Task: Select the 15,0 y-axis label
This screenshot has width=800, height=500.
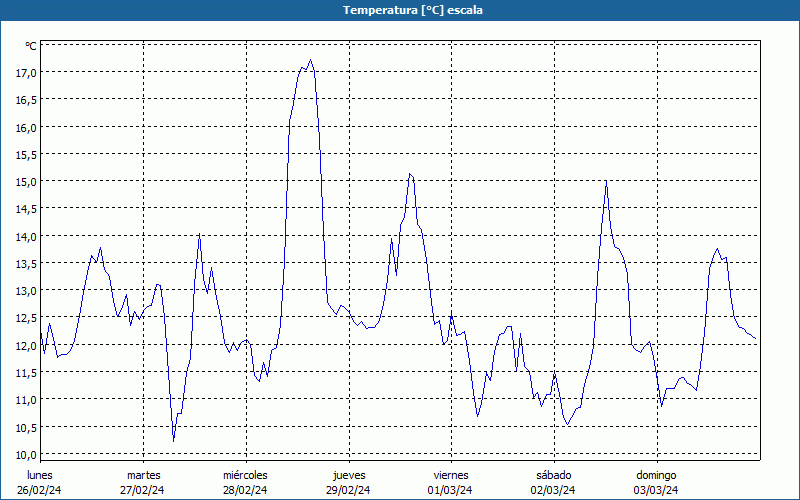Action: point(26,182)
